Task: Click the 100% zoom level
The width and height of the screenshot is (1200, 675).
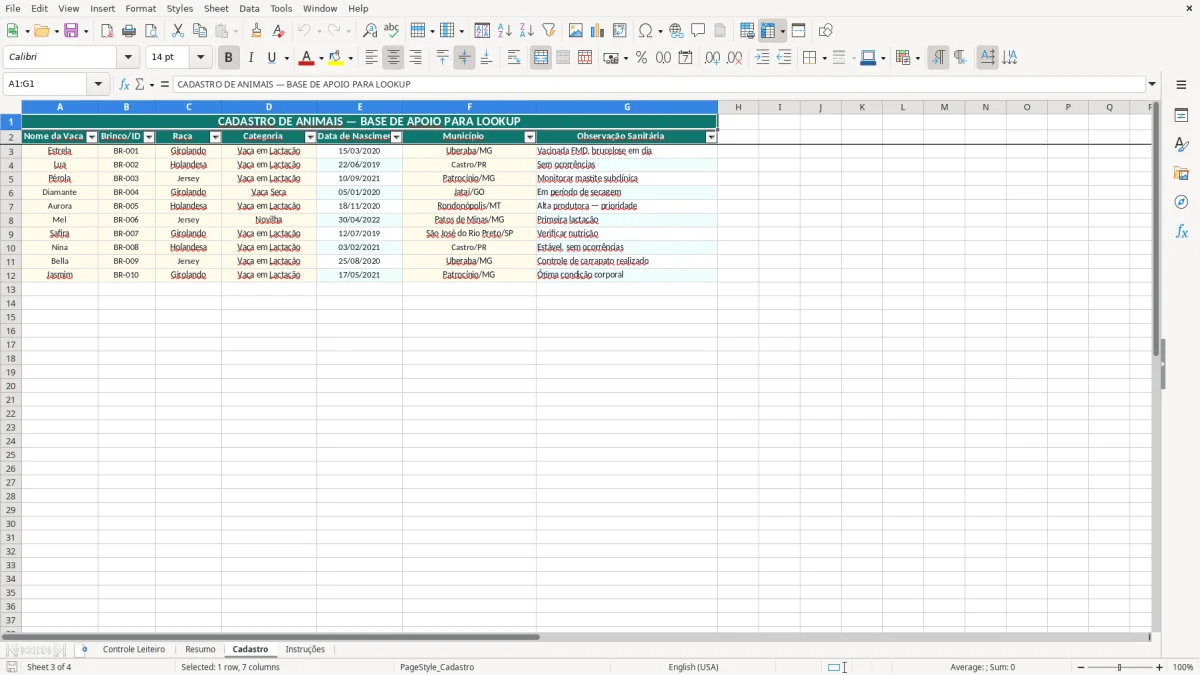Action: click(1183, 667)
